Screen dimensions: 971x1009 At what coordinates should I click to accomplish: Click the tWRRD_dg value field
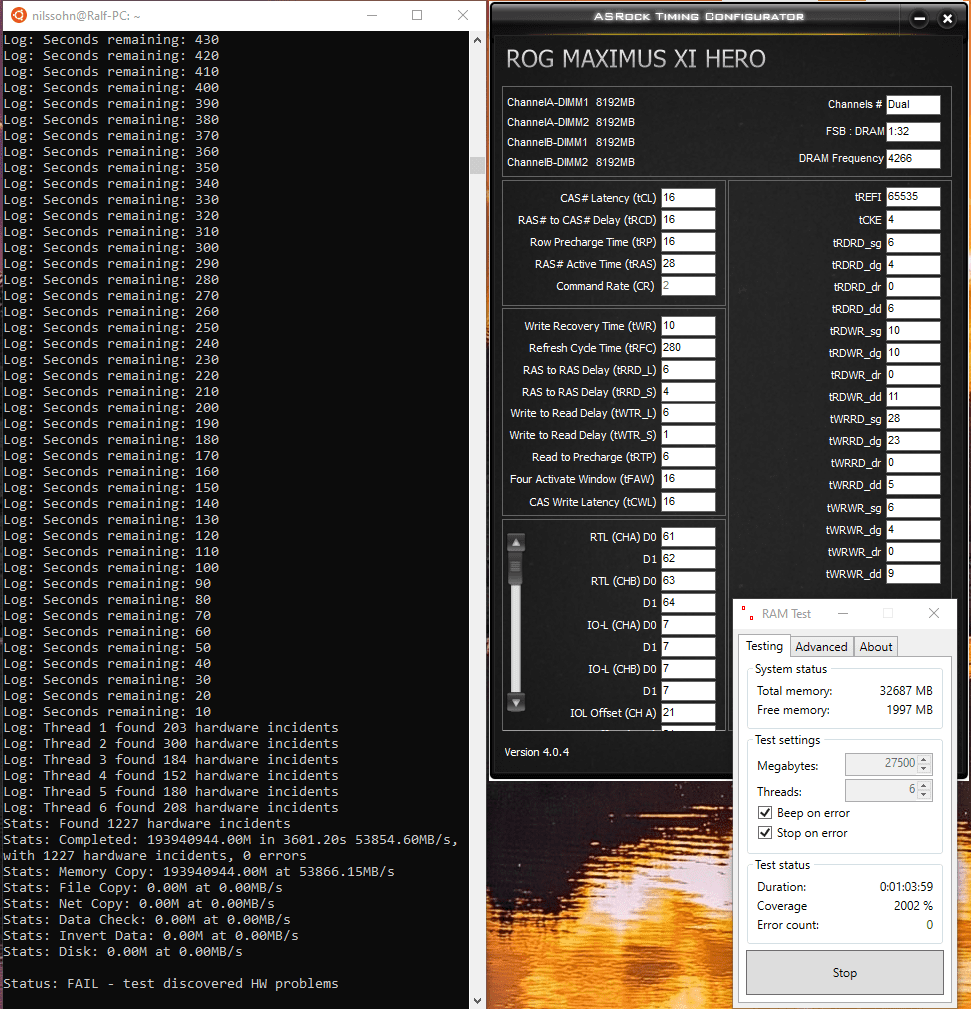coord(913,440)
